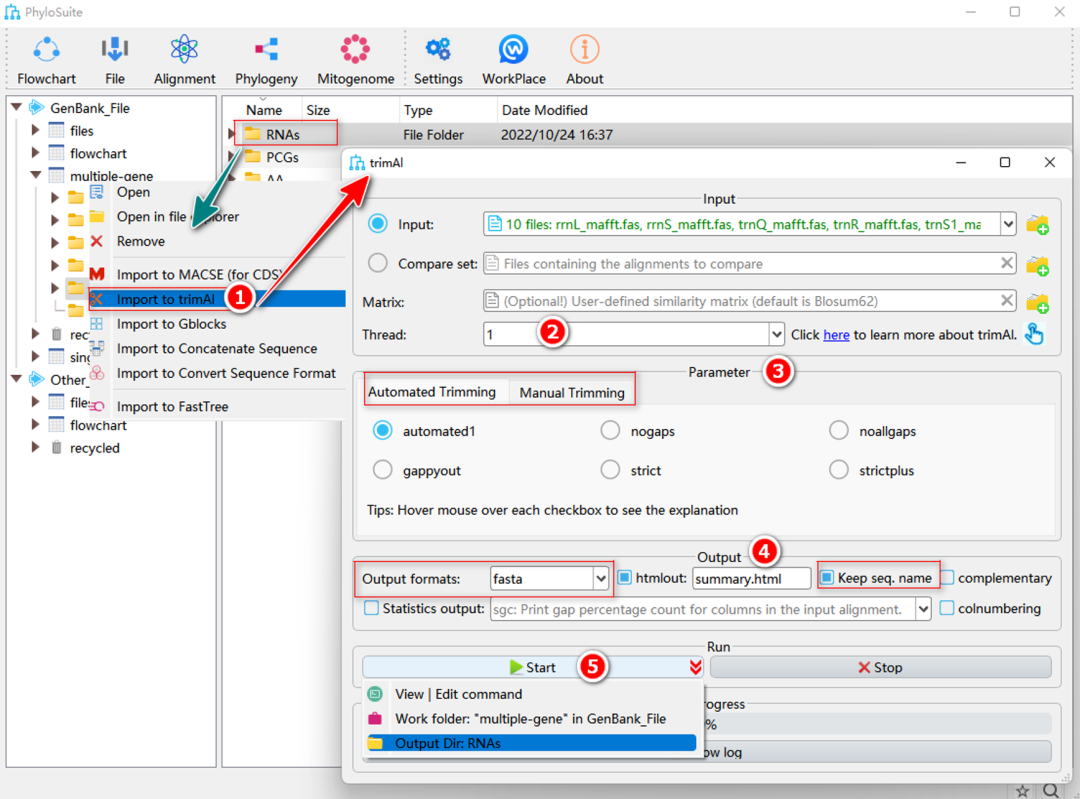
Task: Select the Compare set radio button
Action: pyautogui.click(x=377, y=263)
